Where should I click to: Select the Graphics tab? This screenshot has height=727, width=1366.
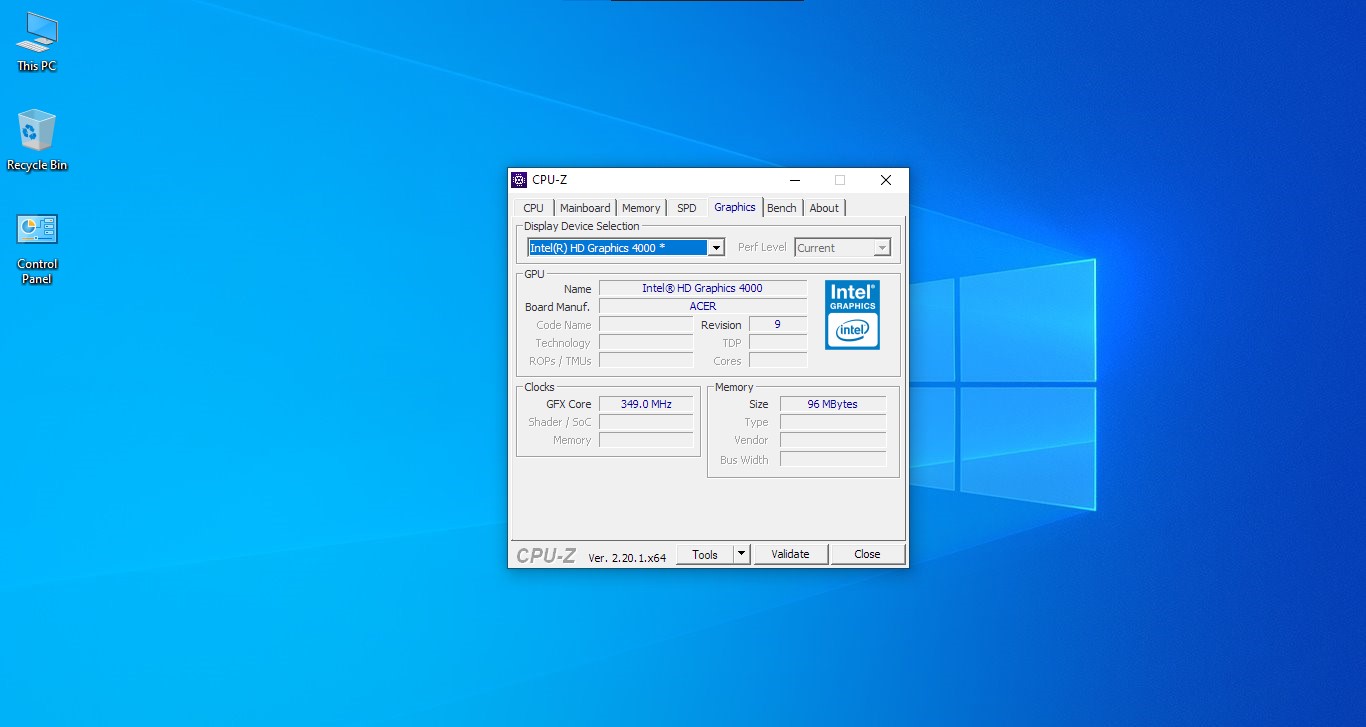(x=735, y=207)
